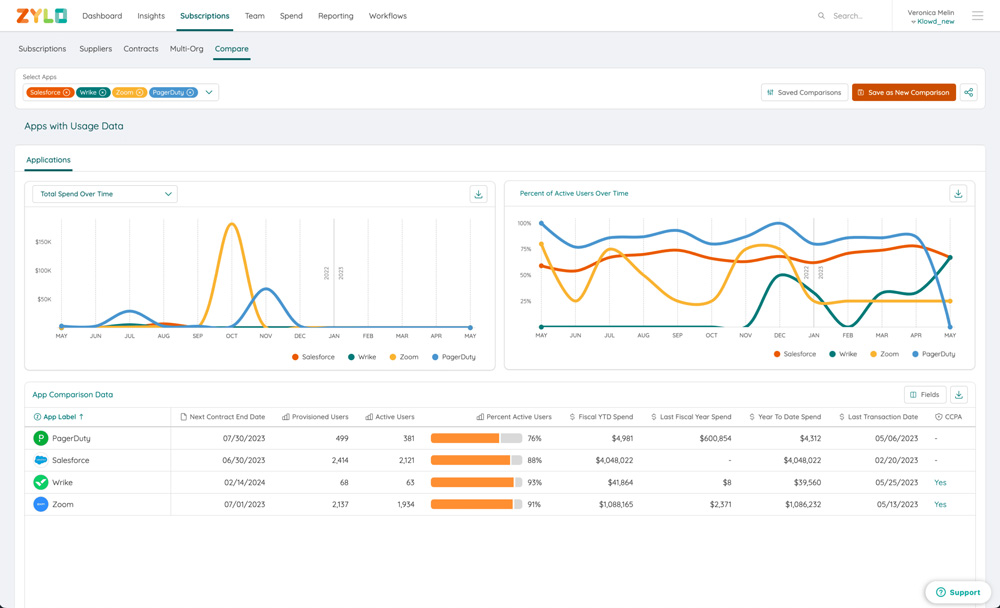Open the Veronica Melin account dropdown
Viewport: 1000px width, 608px height.
pos(930,17)
